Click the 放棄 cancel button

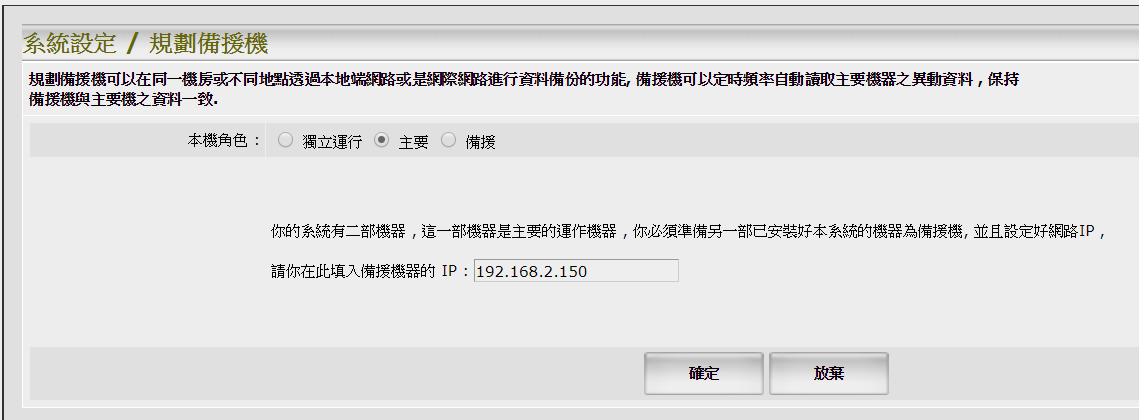(828, 373)
